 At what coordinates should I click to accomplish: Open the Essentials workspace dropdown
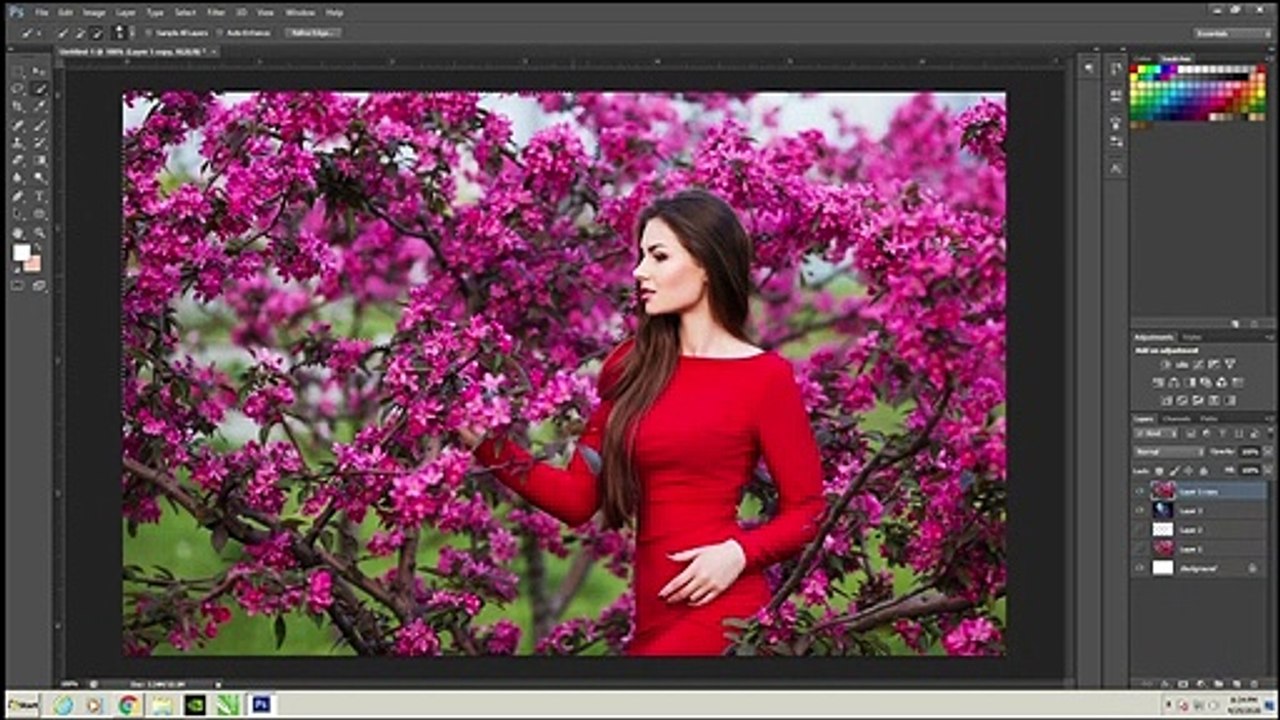[x=1232, y=32]
